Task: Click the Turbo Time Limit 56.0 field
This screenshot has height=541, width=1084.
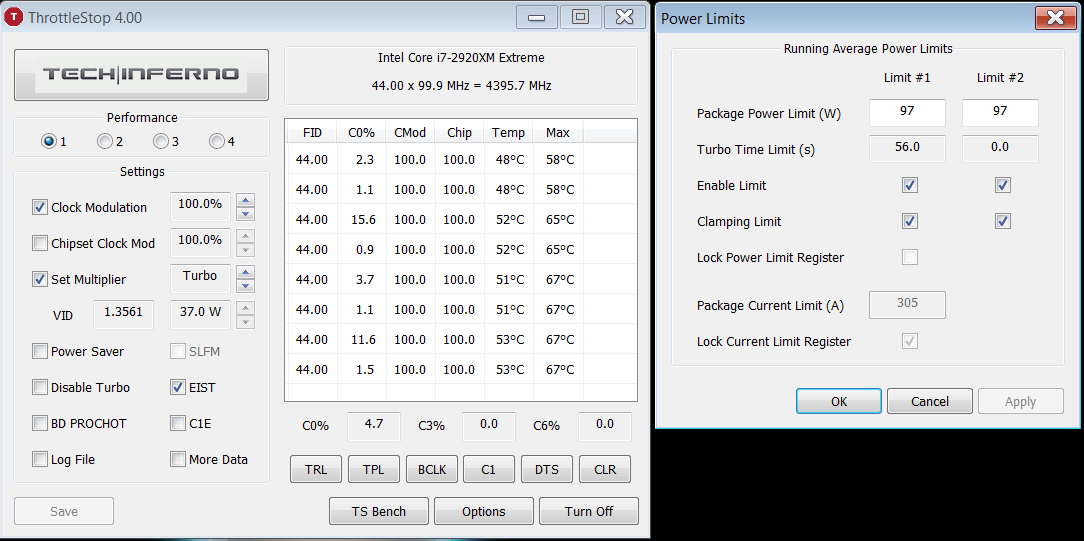Action: click(x=907, y=148)
